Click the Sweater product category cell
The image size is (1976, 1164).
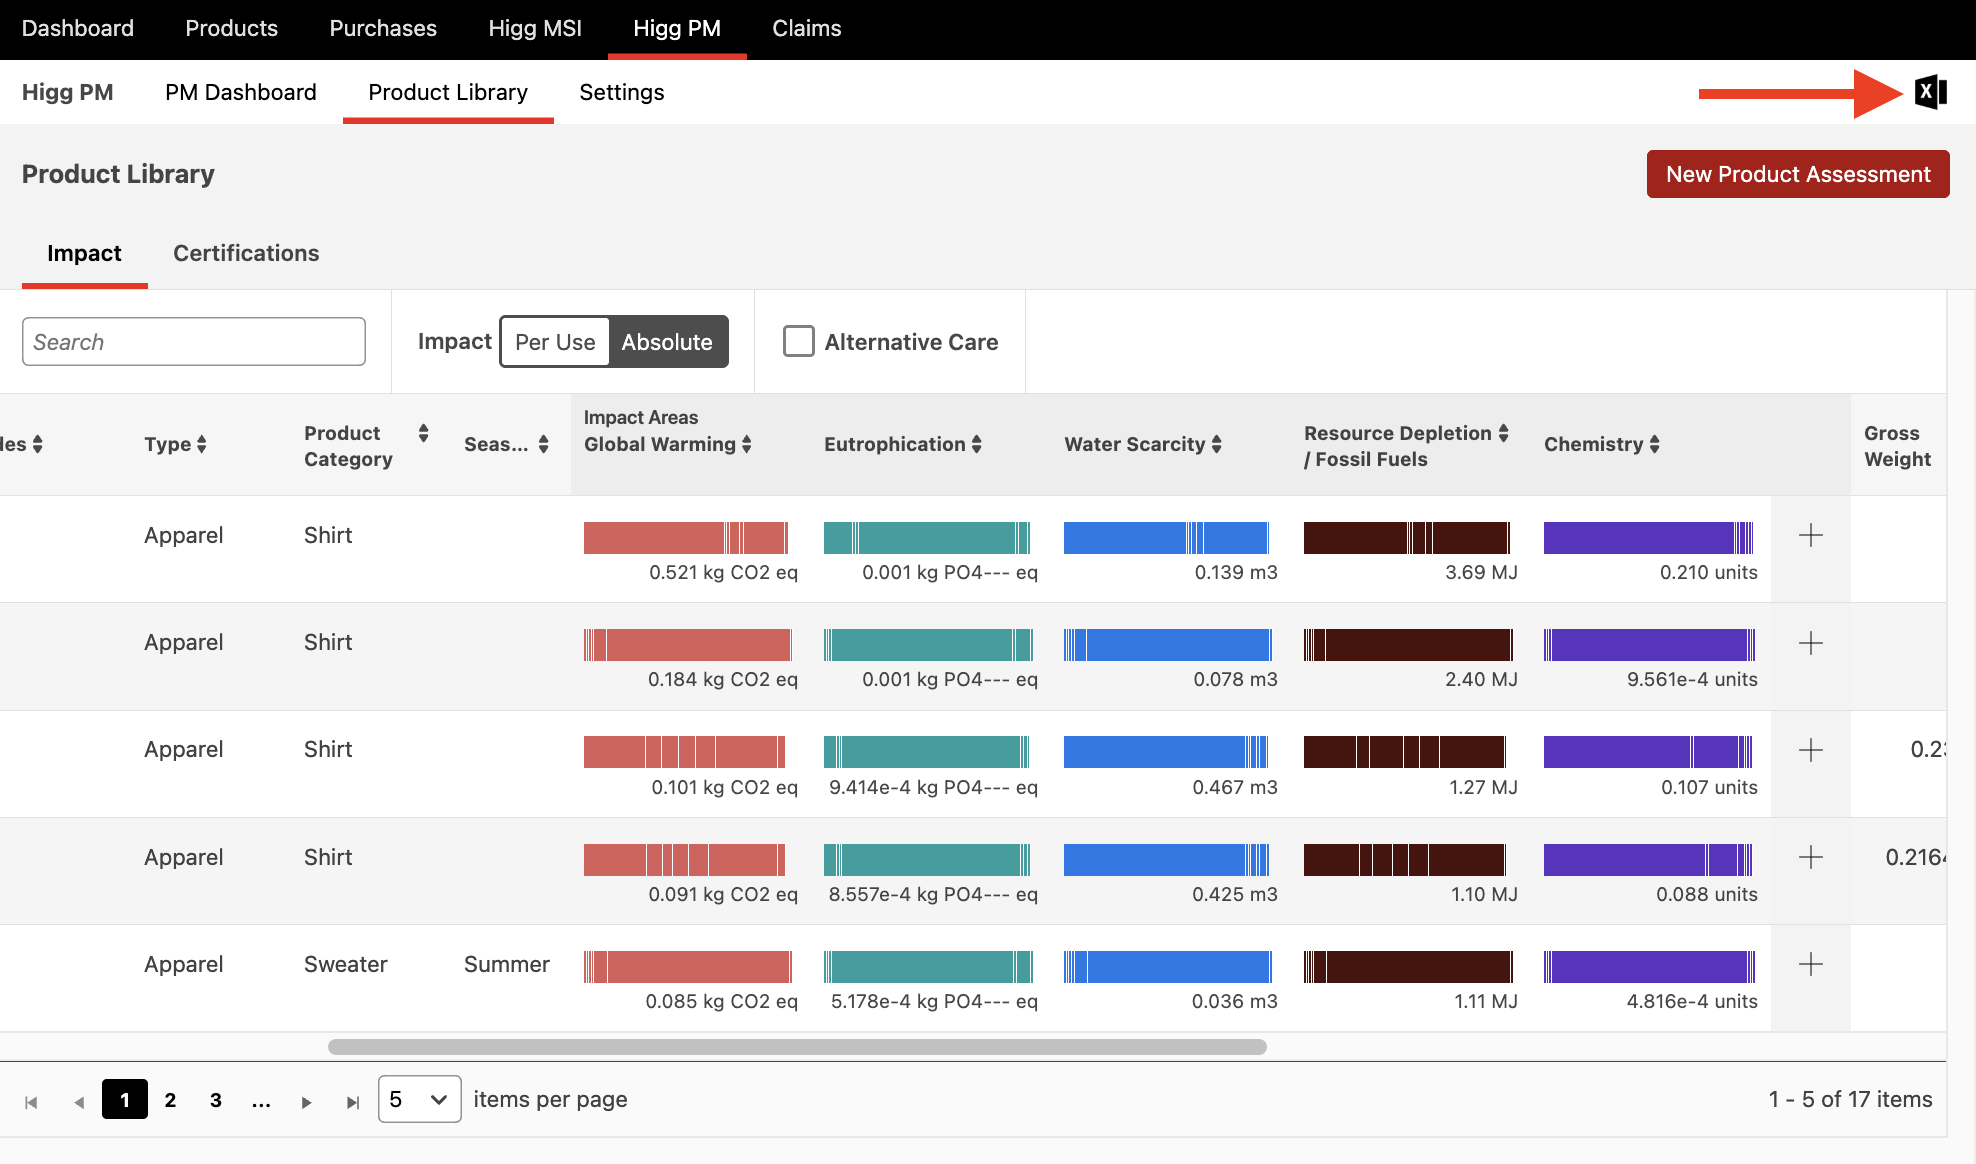coord(345,964)
